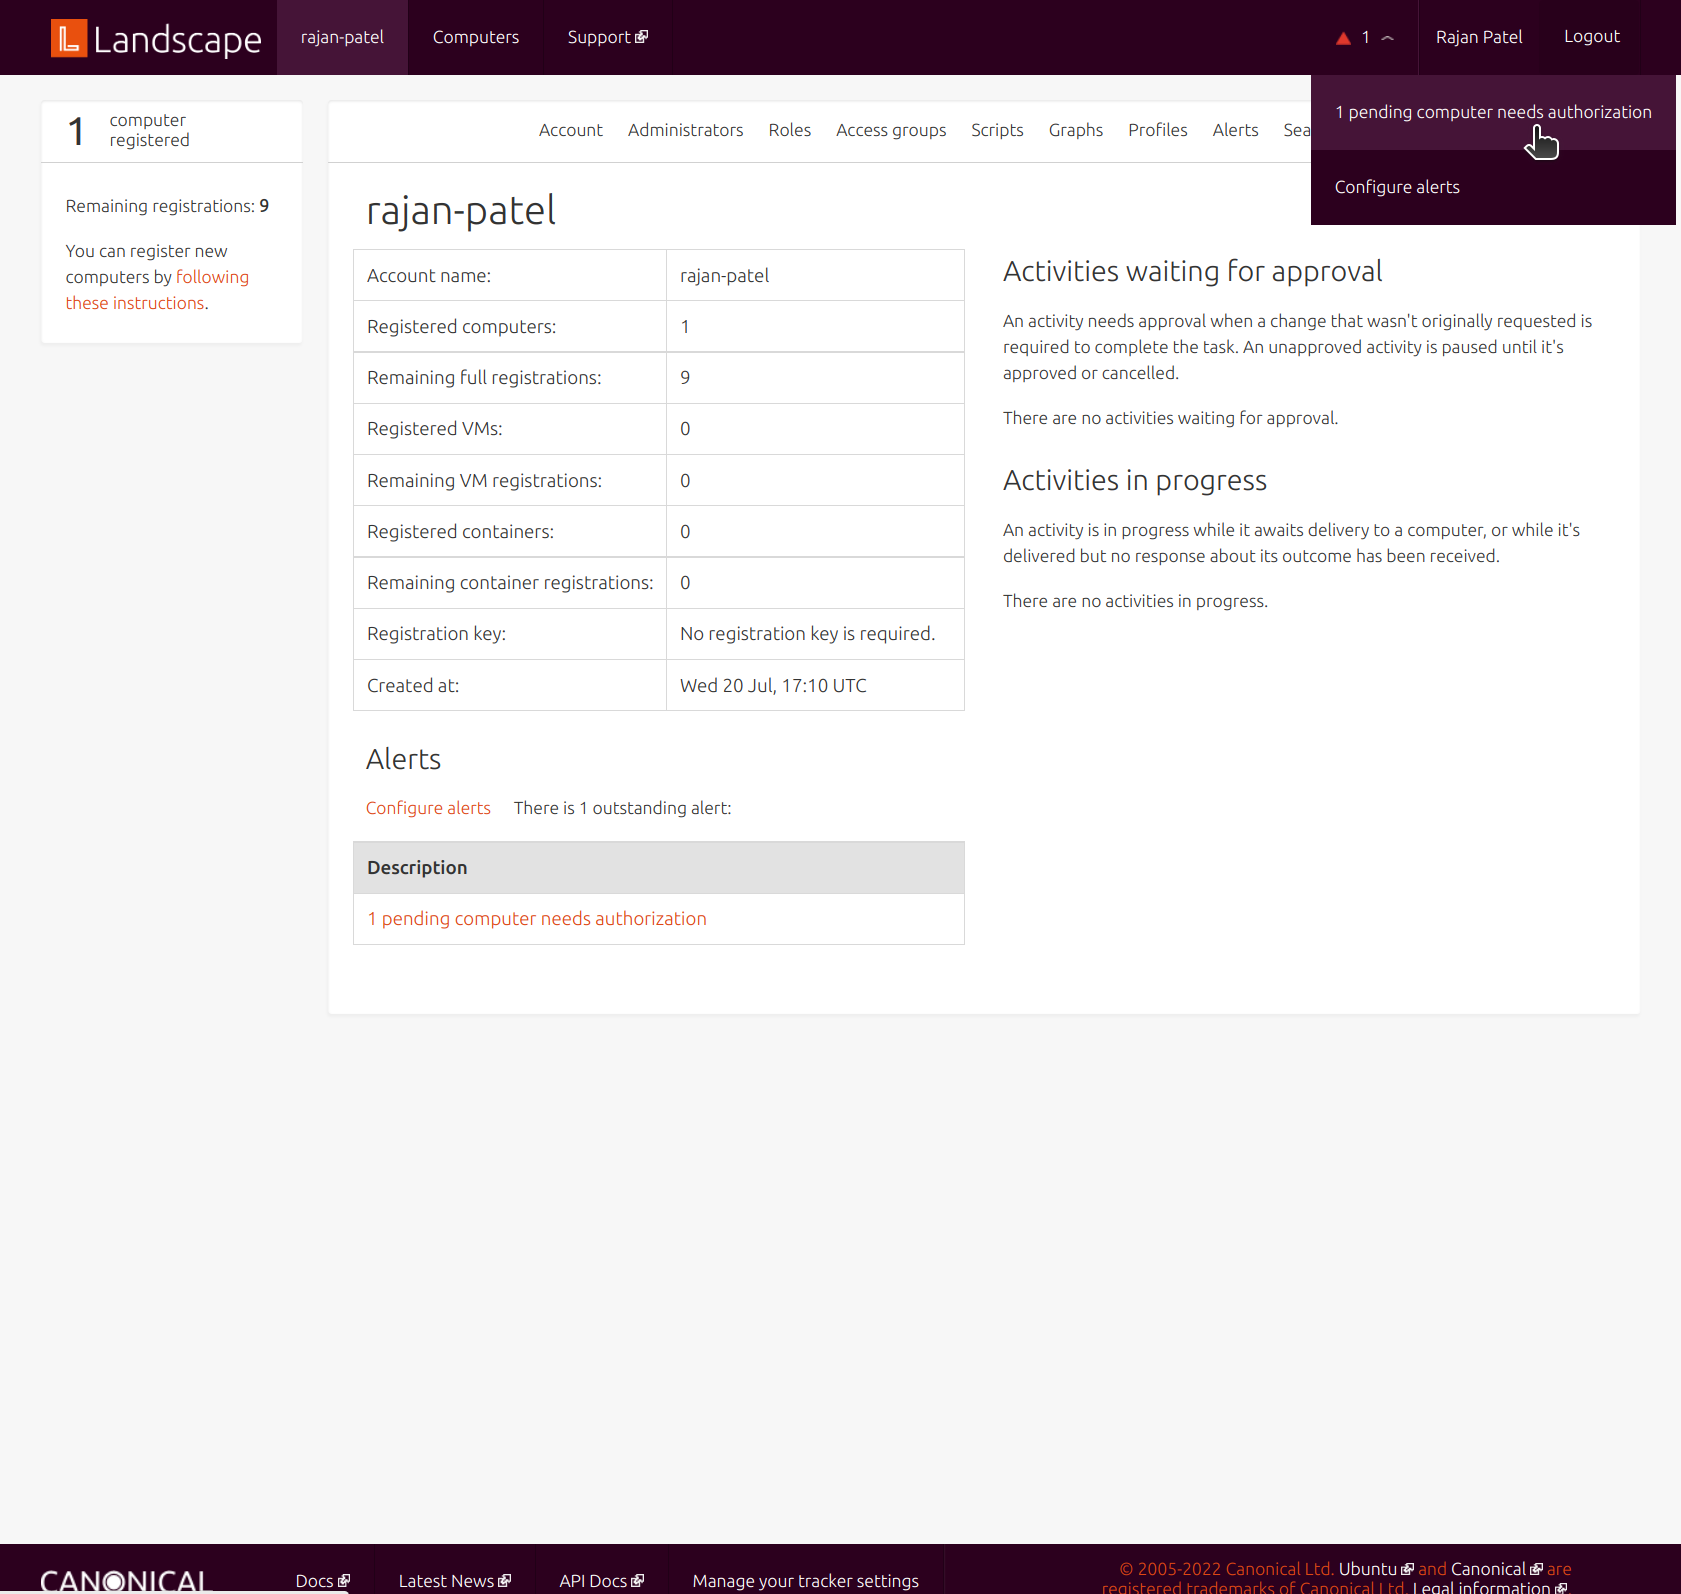Open the Support external link
Viewport: 1681px width, 1594px height.
pos(607,37)
